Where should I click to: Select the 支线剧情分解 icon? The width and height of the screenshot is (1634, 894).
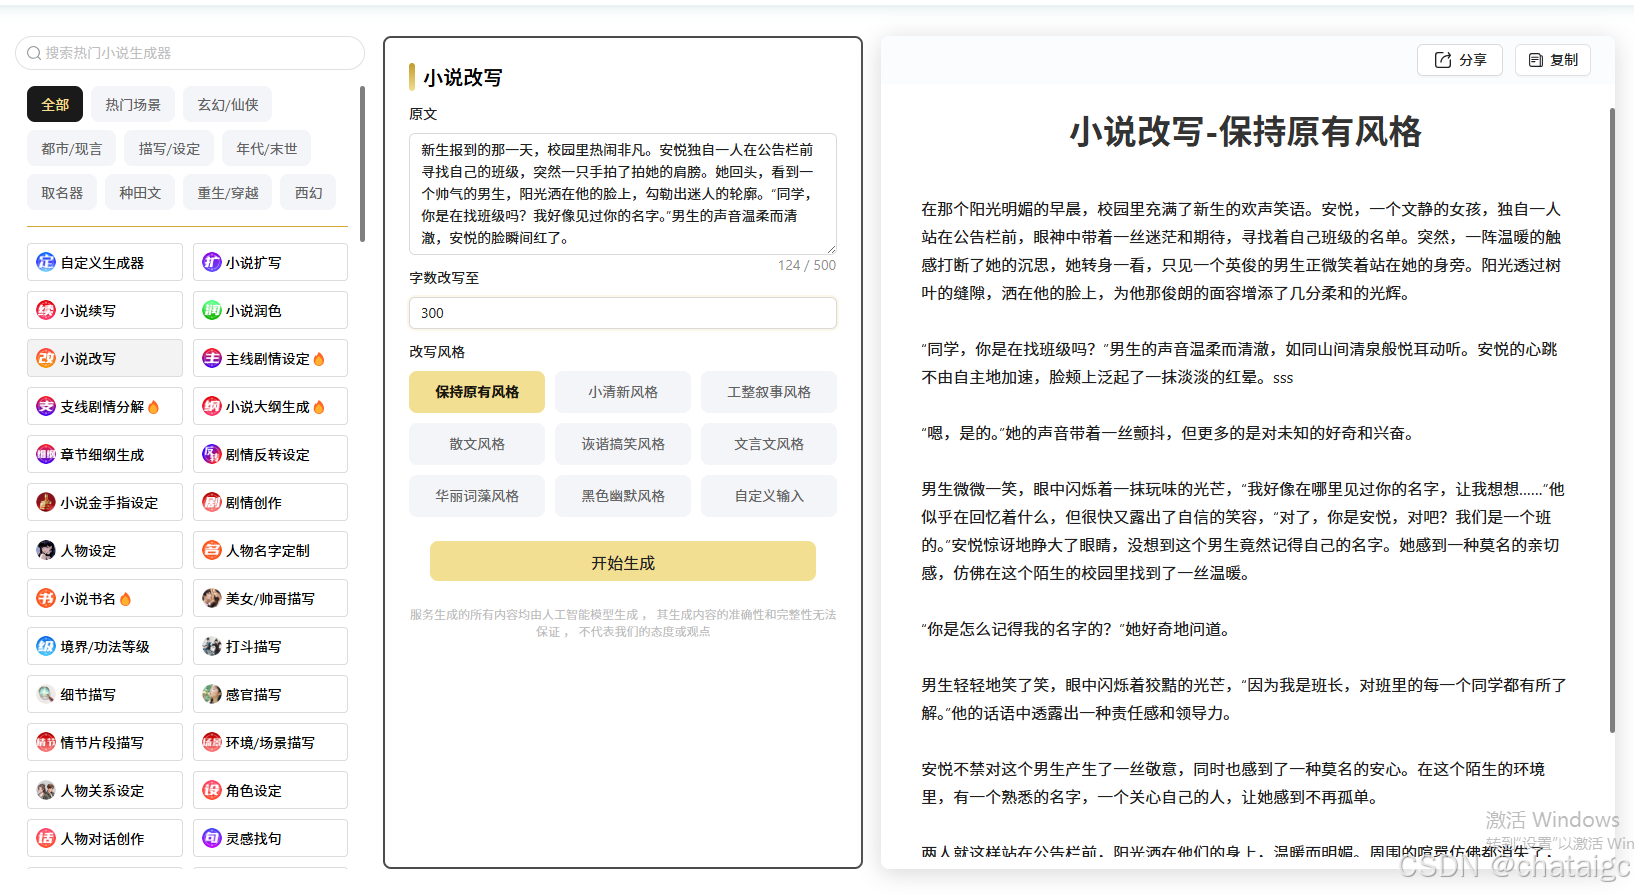tap(46, 406)
